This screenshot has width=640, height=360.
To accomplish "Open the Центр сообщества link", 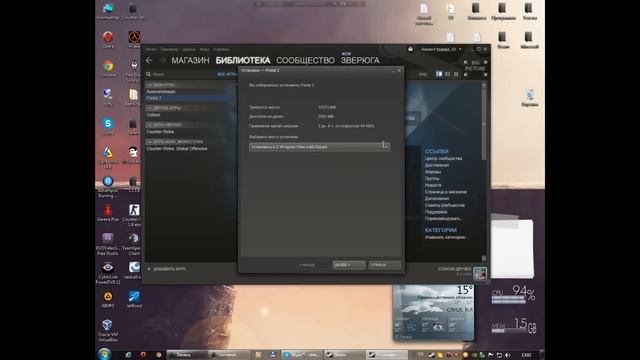I will pos(443,158).
